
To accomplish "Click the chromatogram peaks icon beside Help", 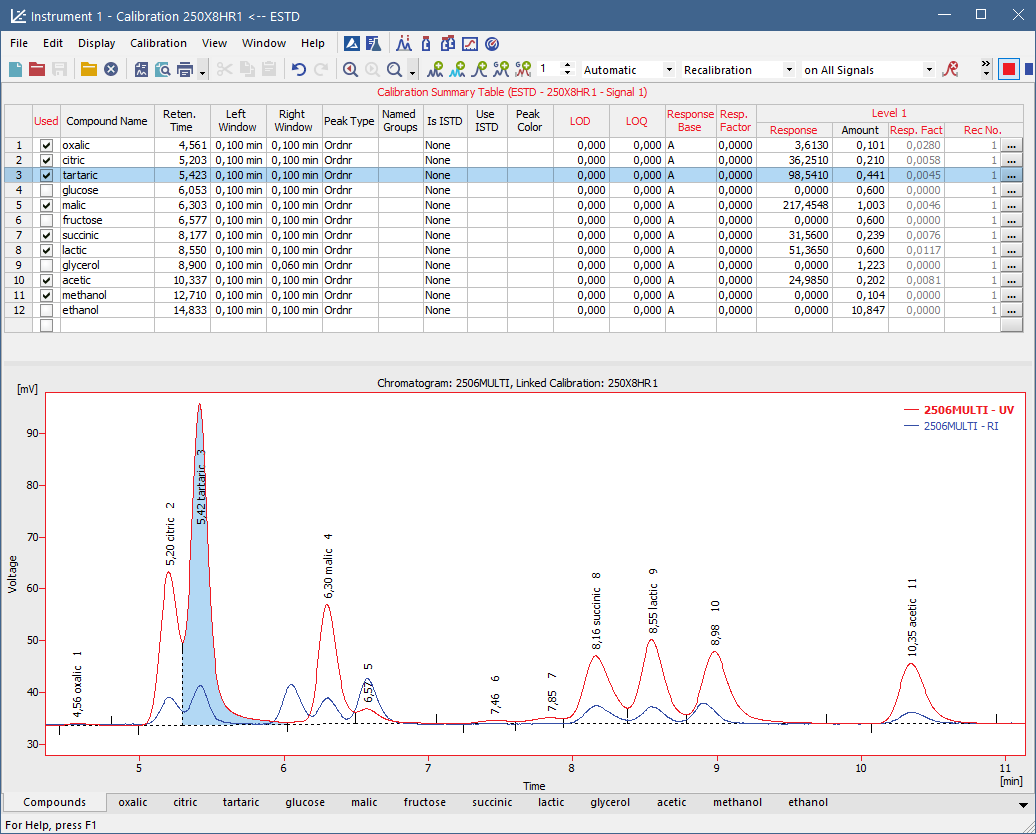I will tap(404, 43).
